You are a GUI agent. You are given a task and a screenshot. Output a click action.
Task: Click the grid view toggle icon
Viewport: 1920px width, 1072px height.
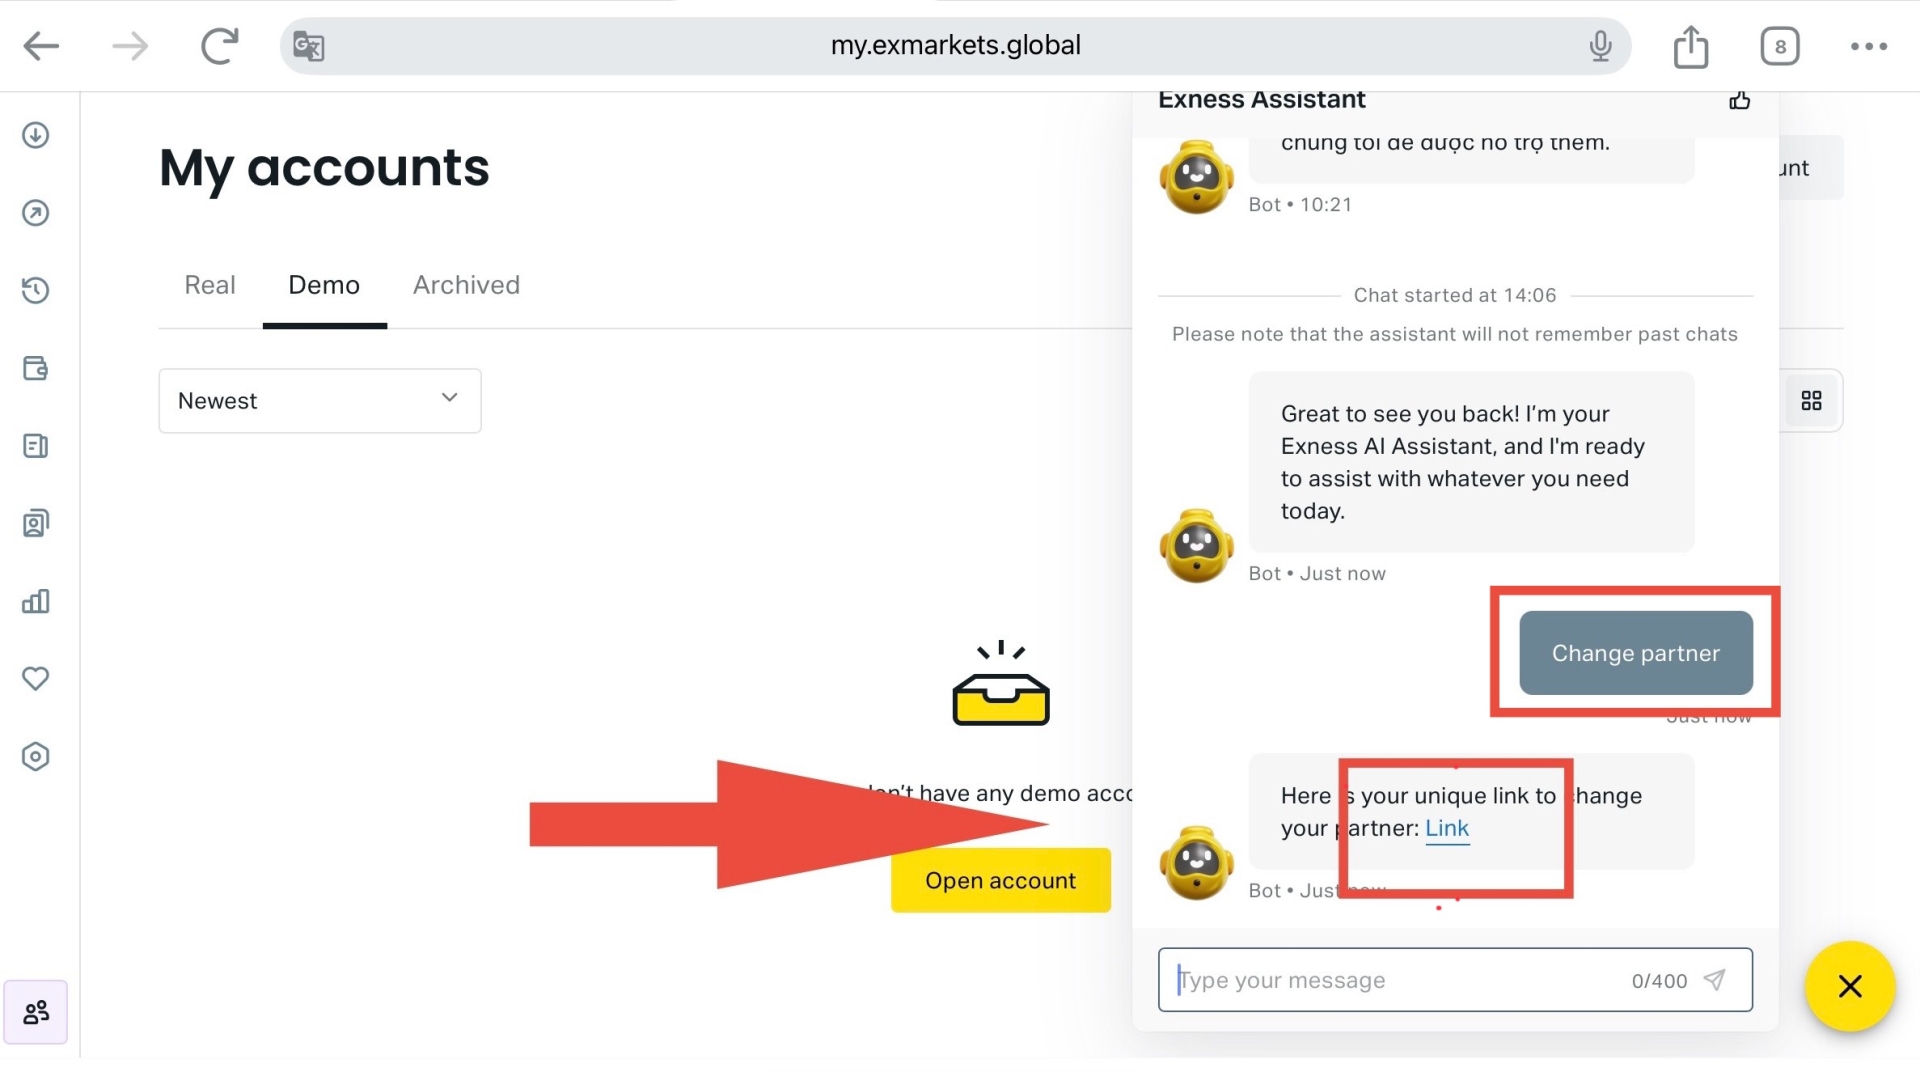[1811, 401]
